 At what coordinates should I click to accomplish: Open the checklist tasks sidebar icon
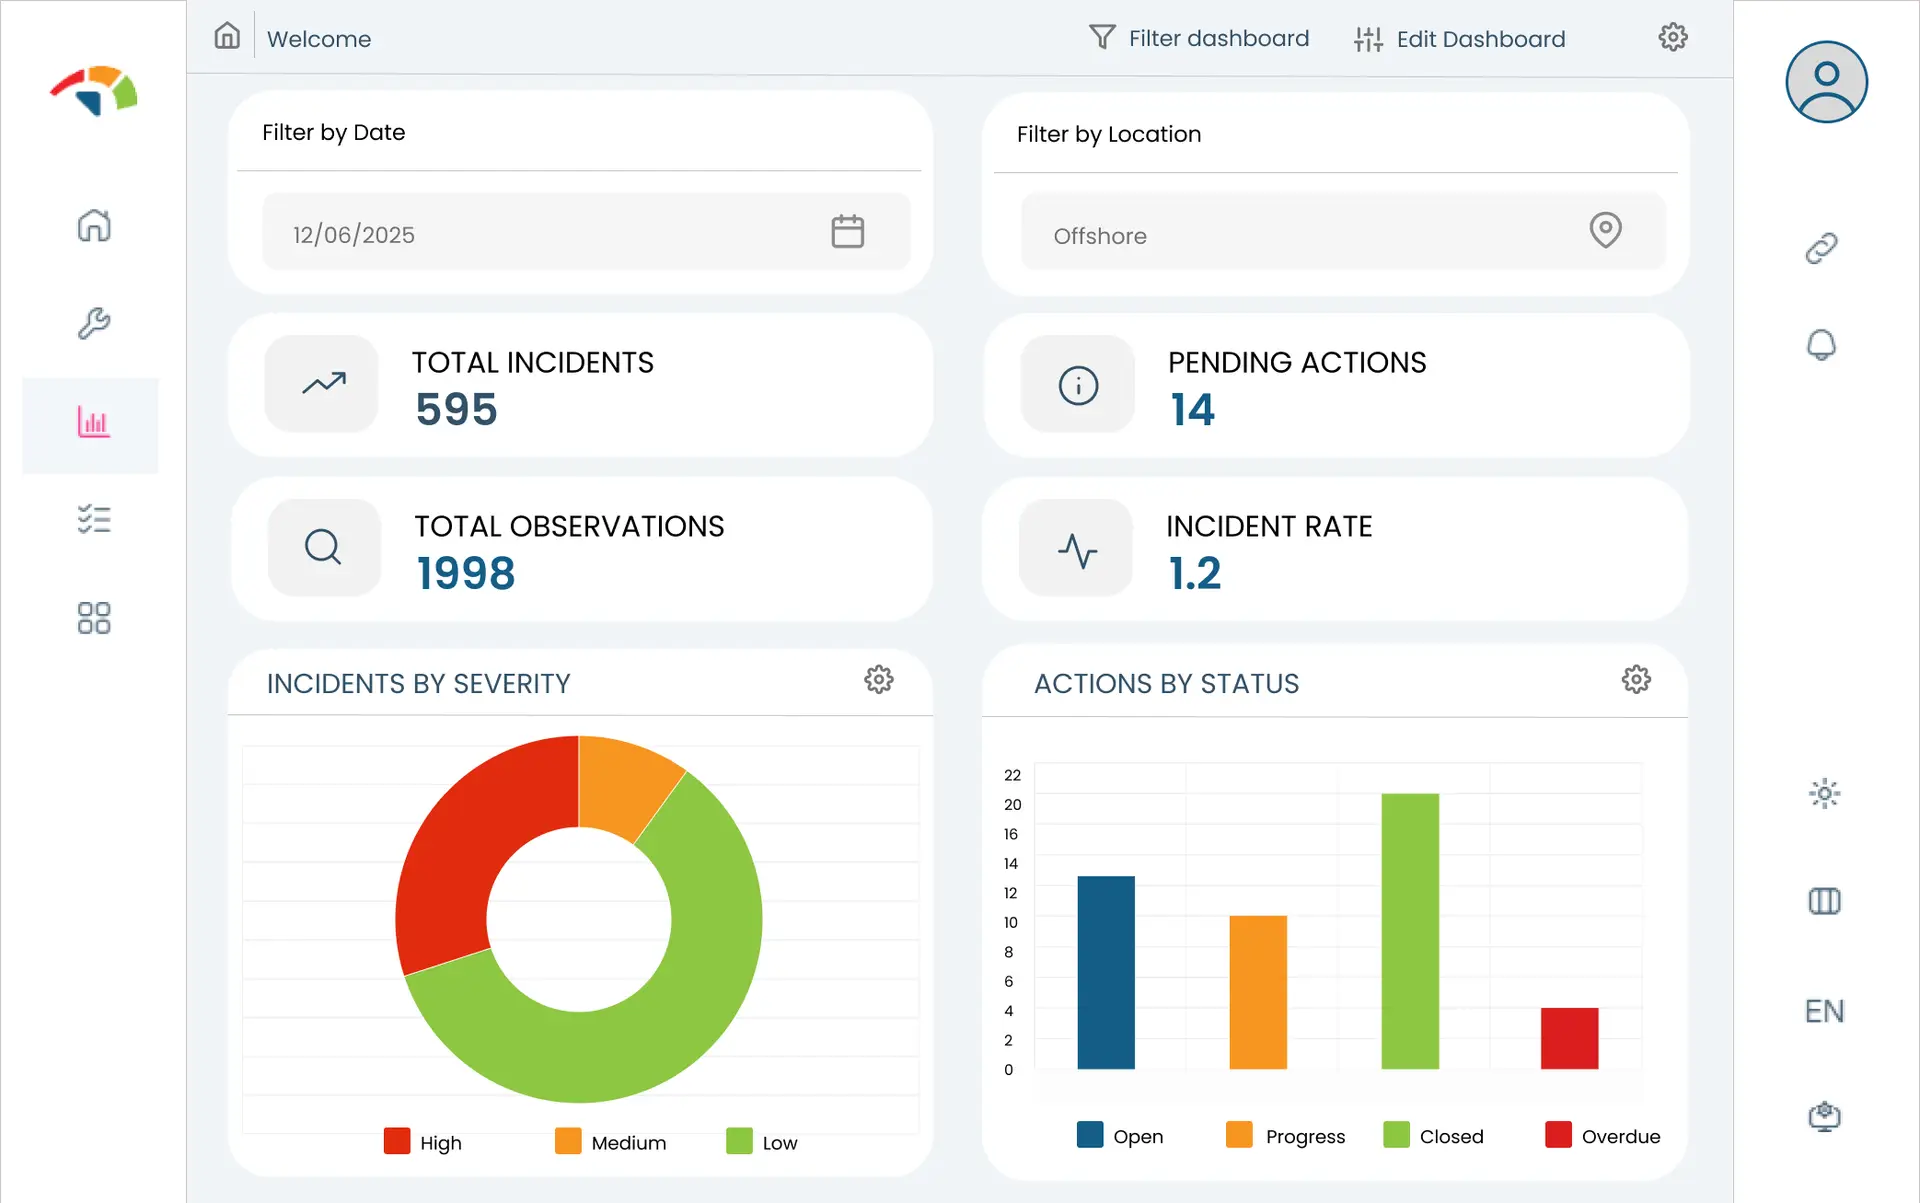pos(94,519)
